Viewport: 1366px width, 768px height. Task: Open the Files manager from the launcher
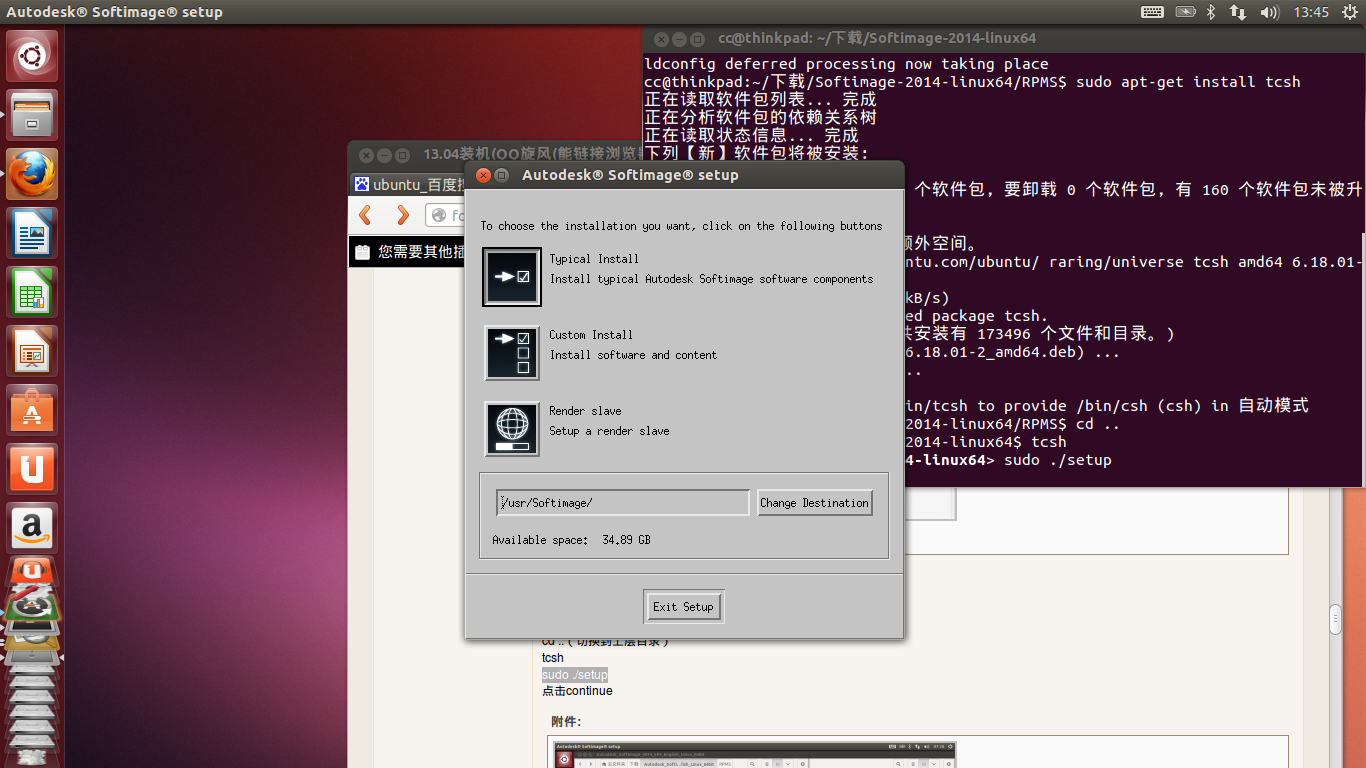(x=32, y=116)
